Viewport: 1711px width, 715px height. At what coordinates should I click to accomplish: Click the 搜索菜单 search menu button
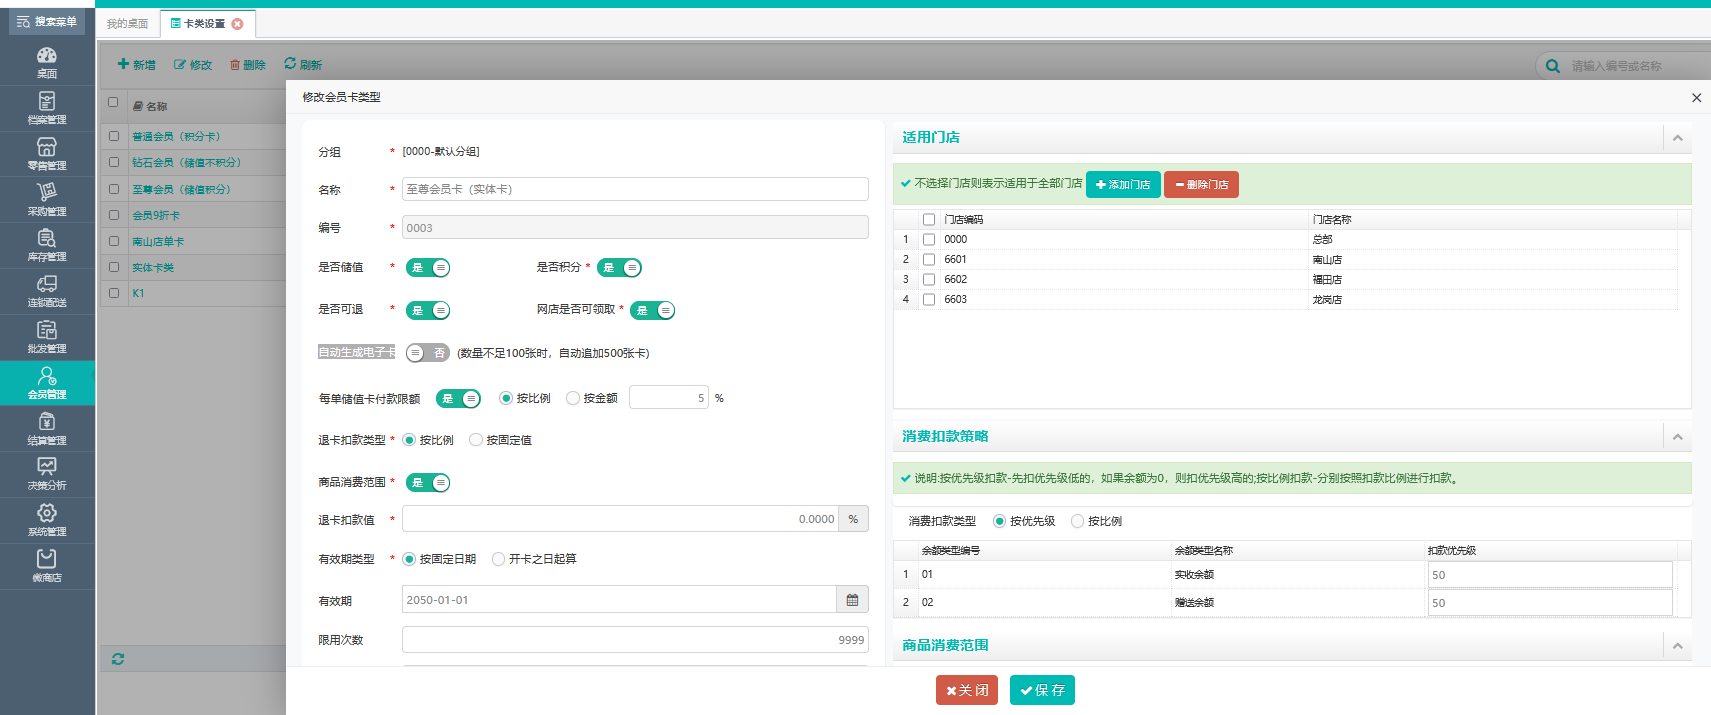[x=47, y=22]
